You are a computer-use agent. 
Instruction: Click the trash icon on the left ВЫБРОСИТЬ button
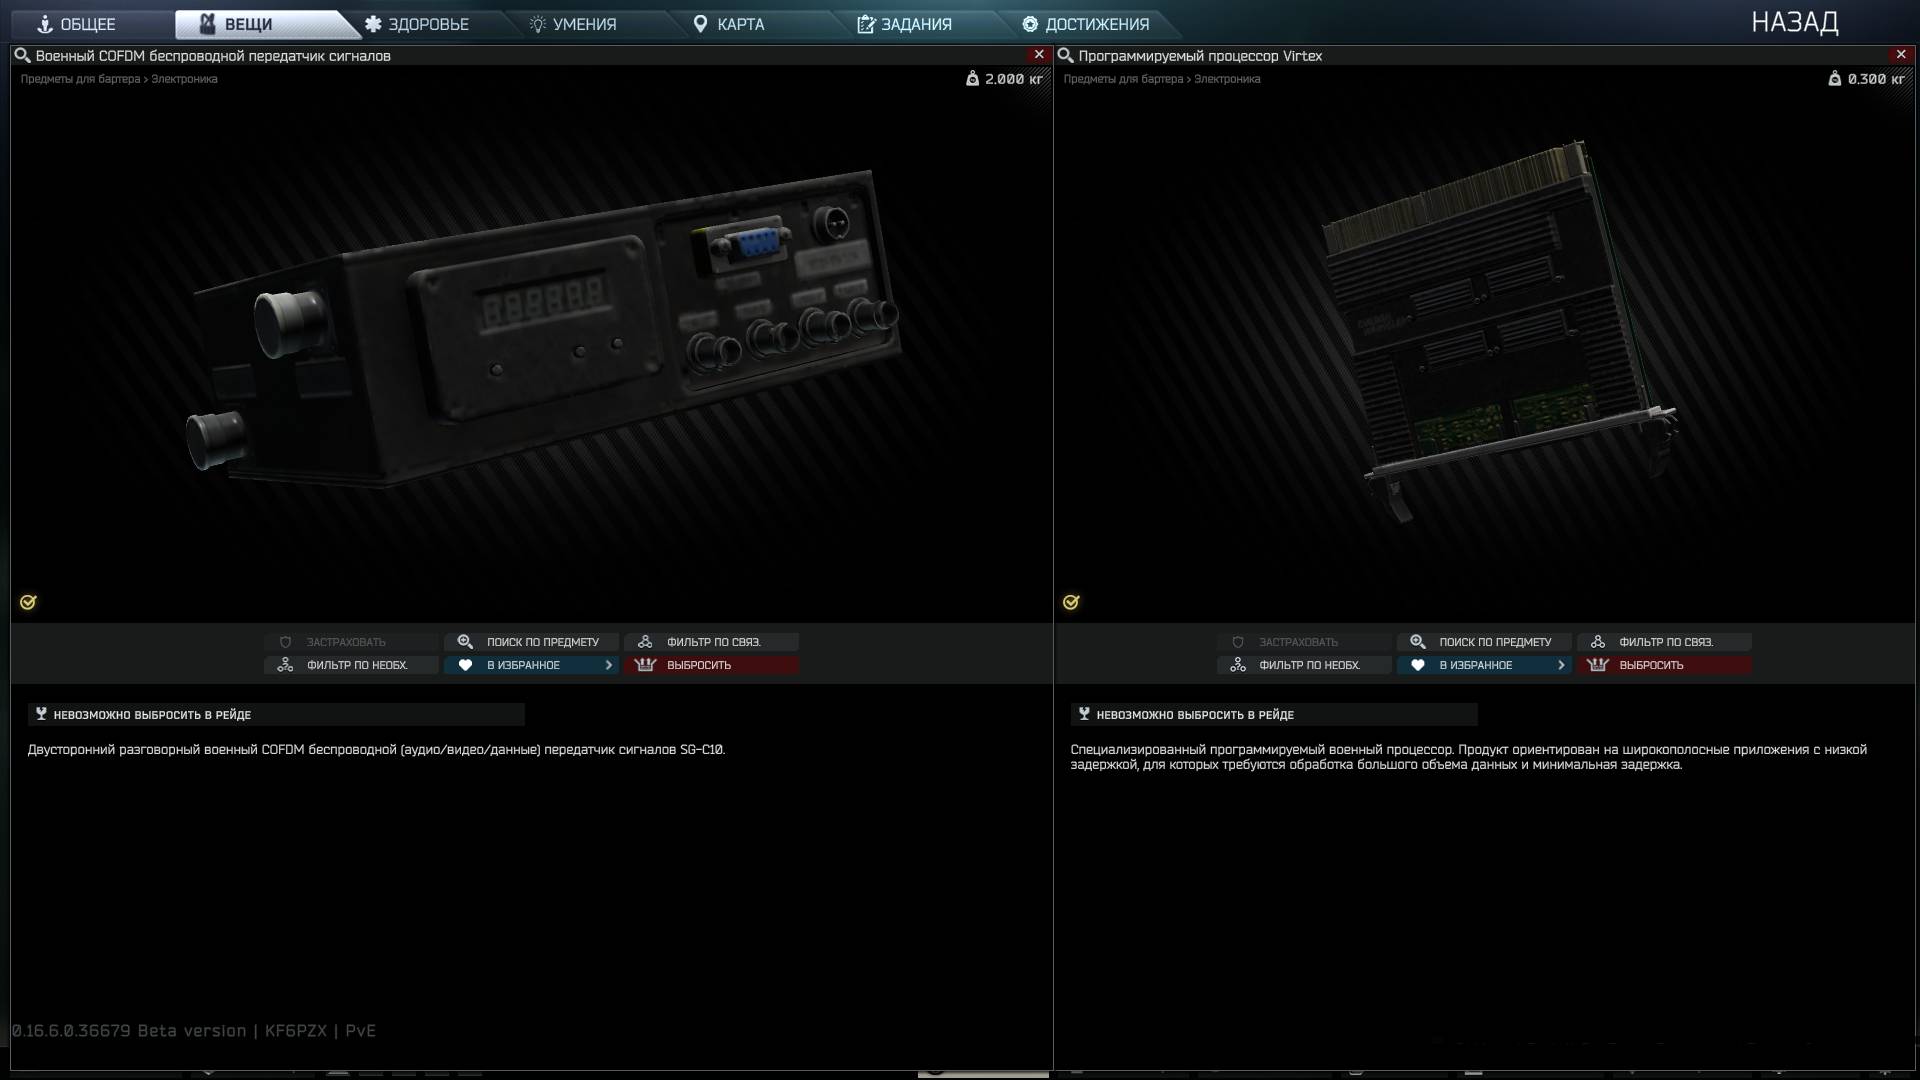pos(646,664)
